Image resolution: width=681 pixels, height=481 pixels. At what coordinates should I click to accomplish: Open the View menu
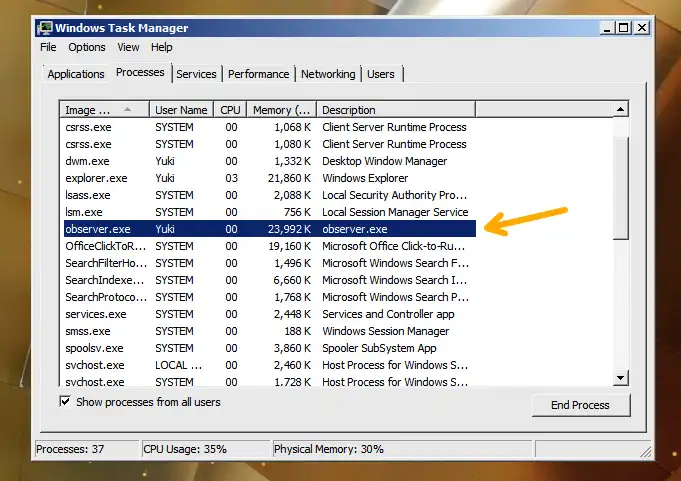pos(128,47)
